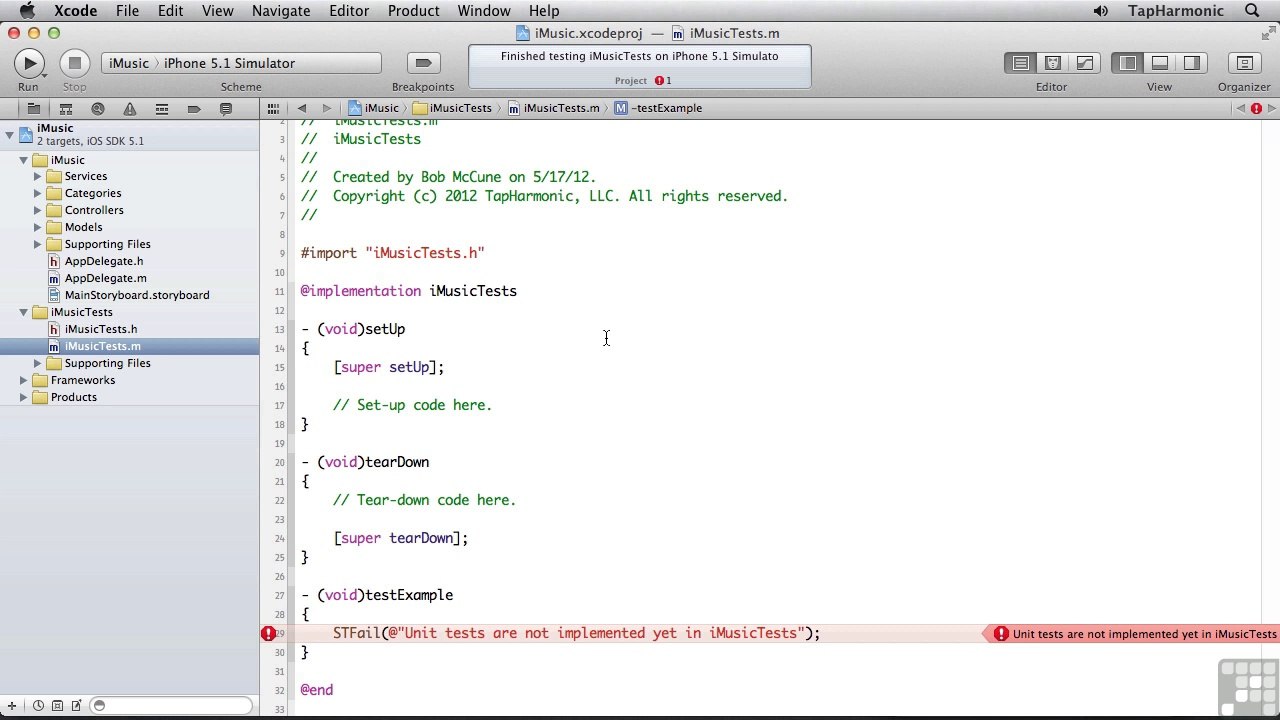The image size is (1280, 720).
Task: Show the Issue navigator
Action: pyautogui.click(x=129, y=108)
